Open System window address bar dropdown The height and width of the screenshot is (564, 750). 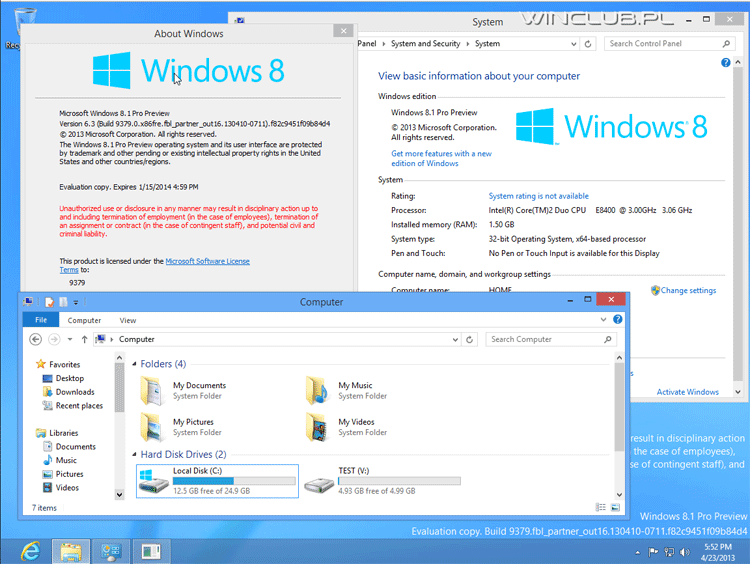click(x=574, y=44)
